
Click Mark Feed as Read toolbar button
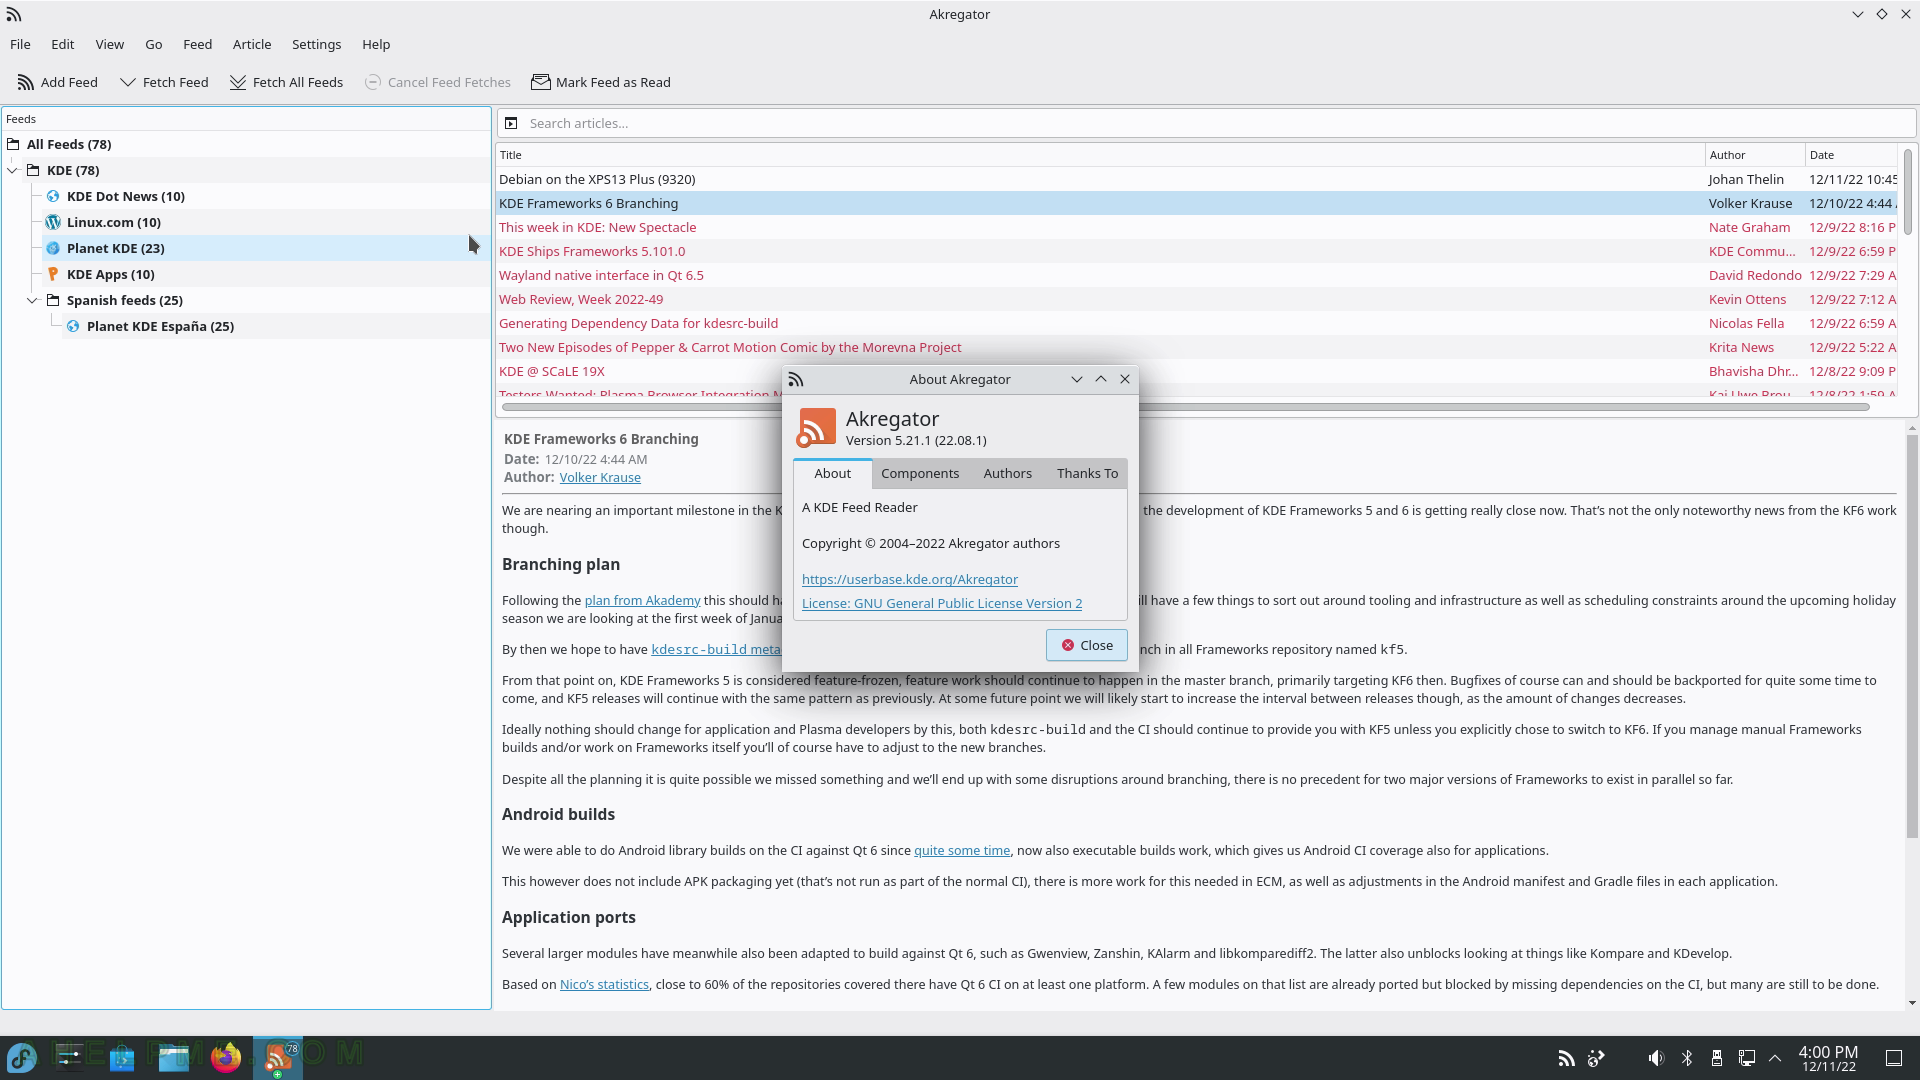601,82
